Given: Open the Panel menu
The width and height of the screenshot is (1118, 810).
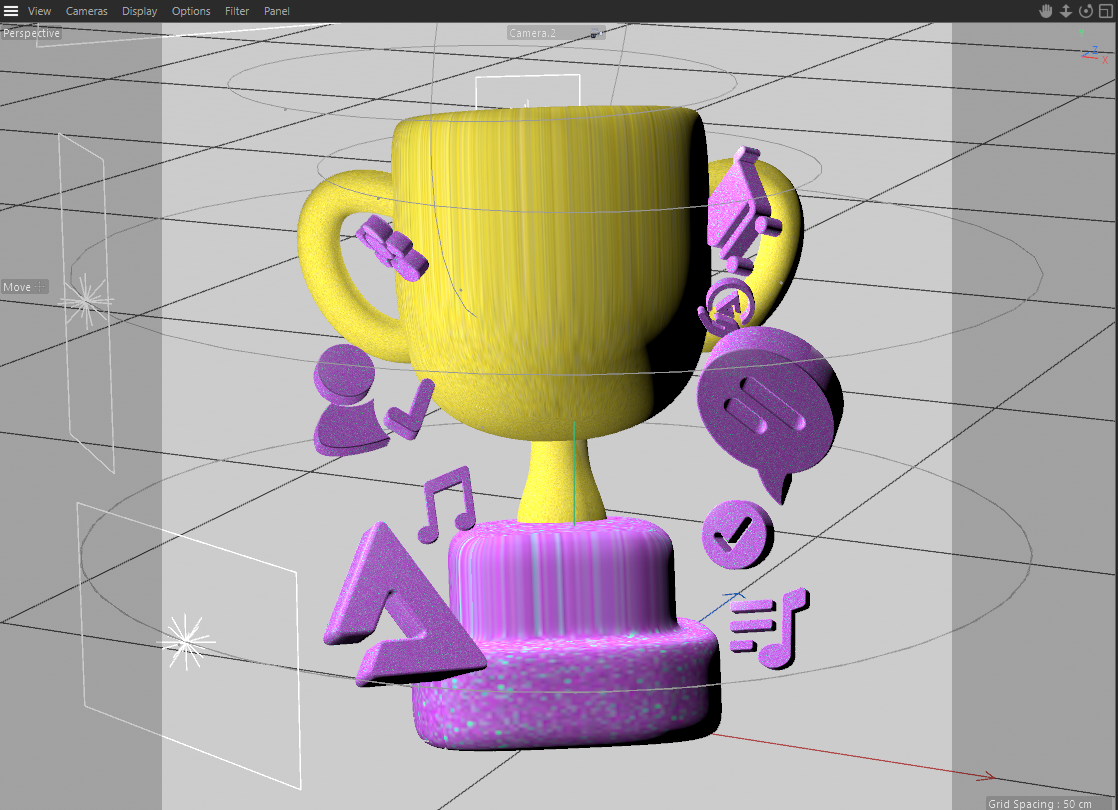Looking at the screenshot, I should click(277, 11).
